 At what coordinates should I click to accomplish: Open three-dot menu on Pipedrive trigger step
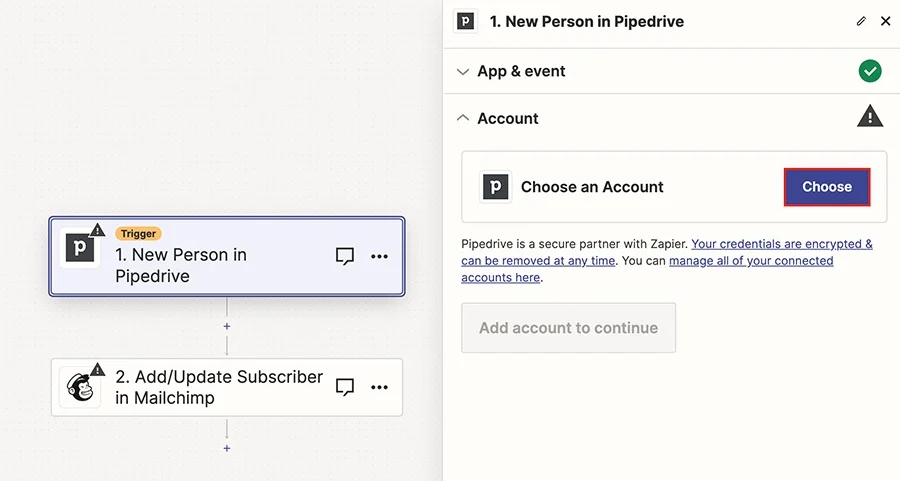pos(379,256)
